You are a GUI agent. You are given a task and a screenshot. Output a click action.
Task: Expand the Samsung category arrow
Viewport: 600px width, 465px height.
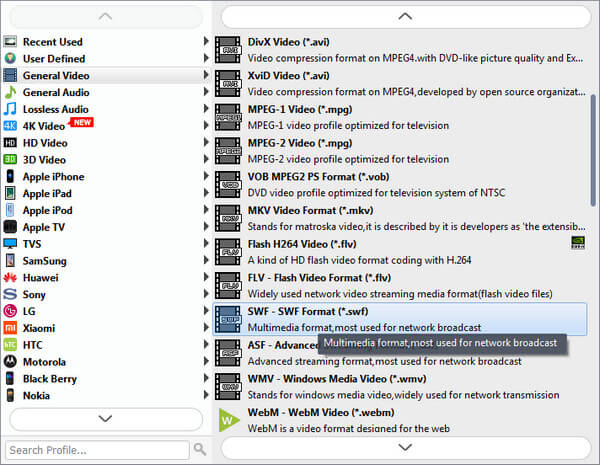206,261
